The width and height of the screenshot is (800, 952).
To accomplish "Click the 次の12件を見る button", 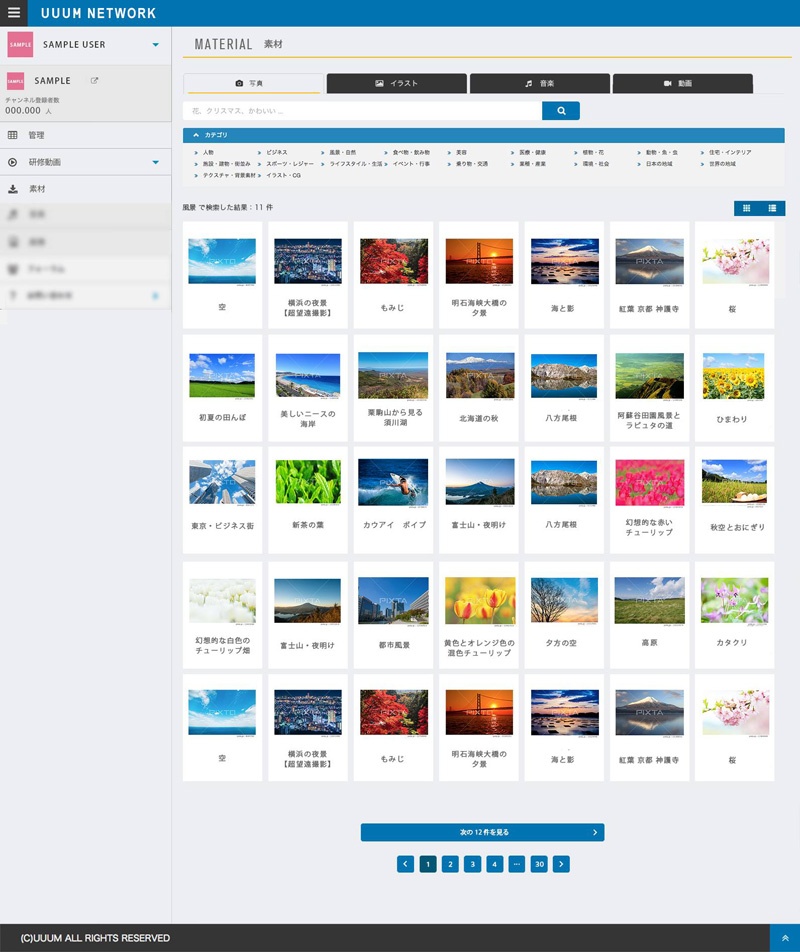I will (482, 832).
